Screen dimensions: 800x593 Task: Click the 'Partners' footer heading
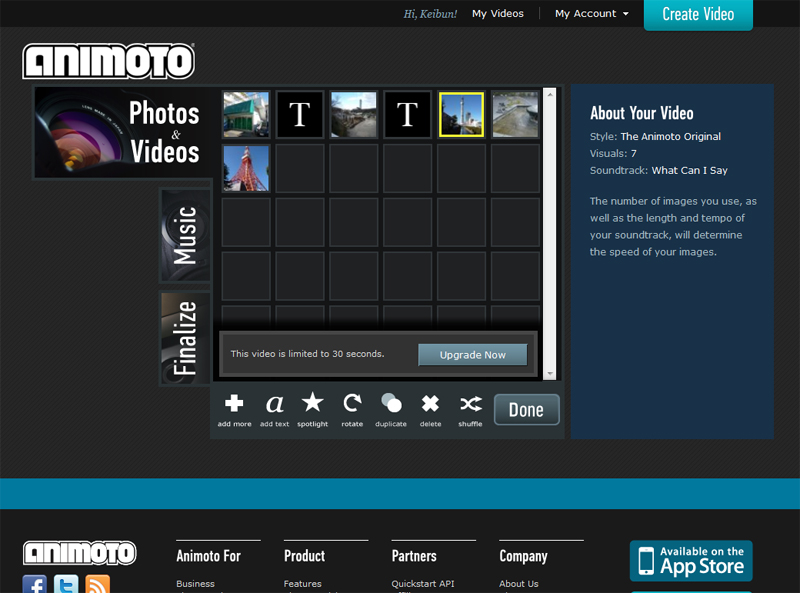[414, 556]
